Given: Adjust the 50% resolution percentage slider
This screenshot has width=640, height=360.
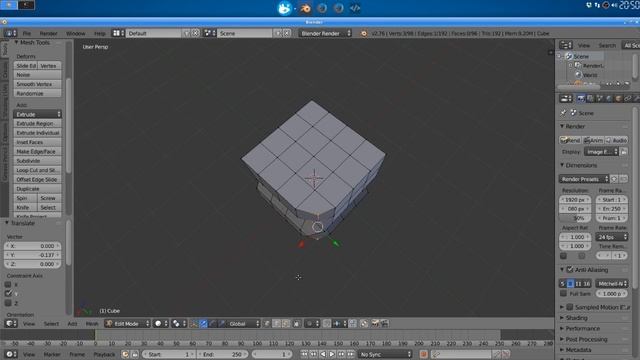Looking at the screenshot, I should (x=575, y=218).
